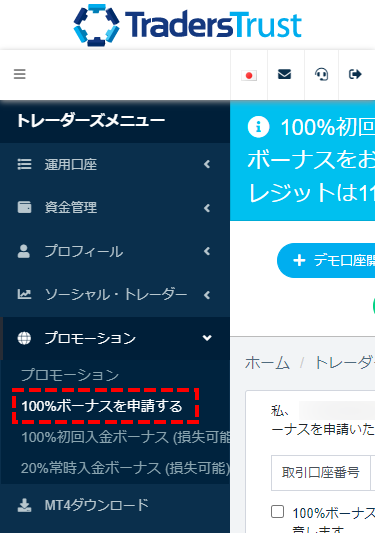375x533 pixels.
Task: Click the download icon beside MT4ダウンロード
Action: [24, 505]
